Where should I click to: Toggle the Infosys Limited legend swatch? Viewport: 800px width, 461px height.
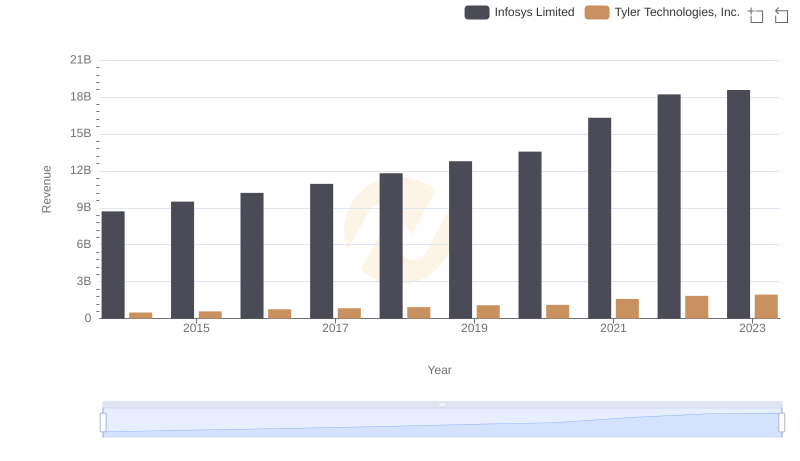click(x=477, y=12)
